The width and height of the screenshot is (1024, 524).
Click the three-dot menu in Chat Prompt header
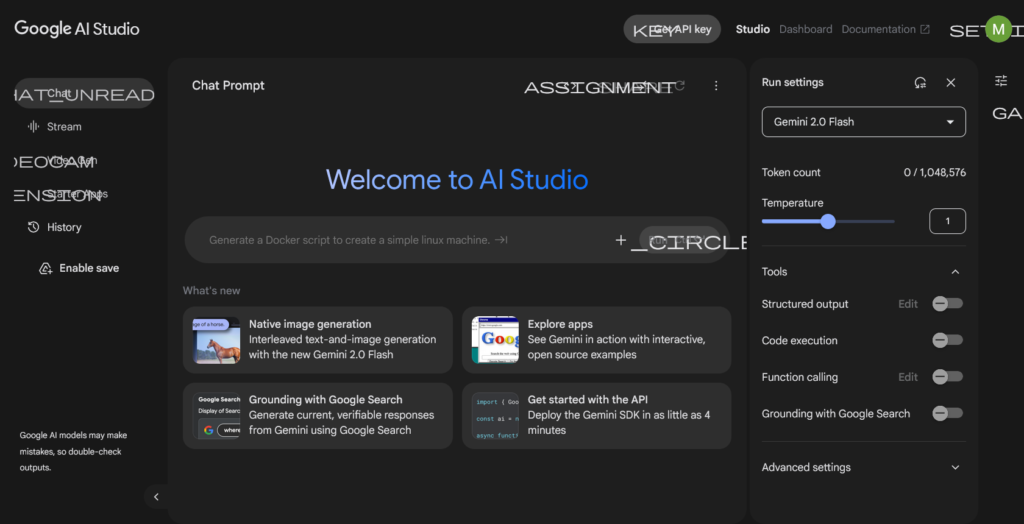pos(716,86)
